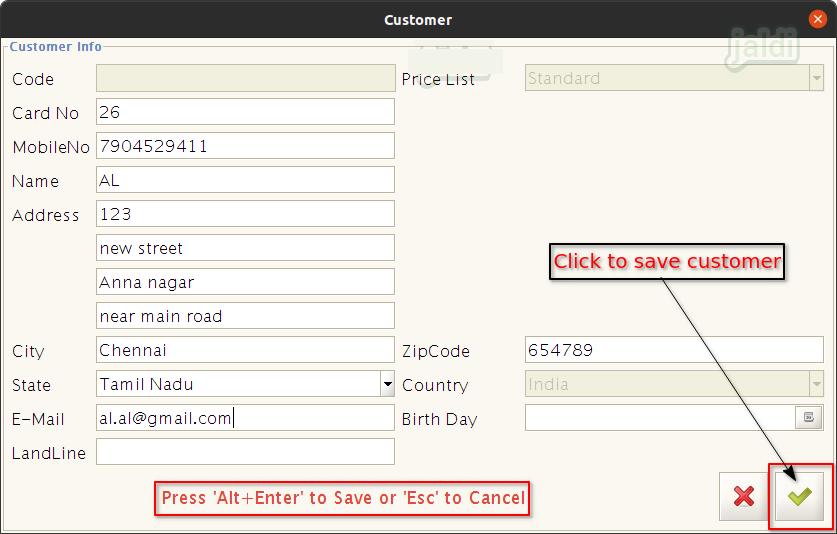Focus the E-Mail input field
Image resolution: width=837 pixels, height=534 pixels.
click(246, 418)
